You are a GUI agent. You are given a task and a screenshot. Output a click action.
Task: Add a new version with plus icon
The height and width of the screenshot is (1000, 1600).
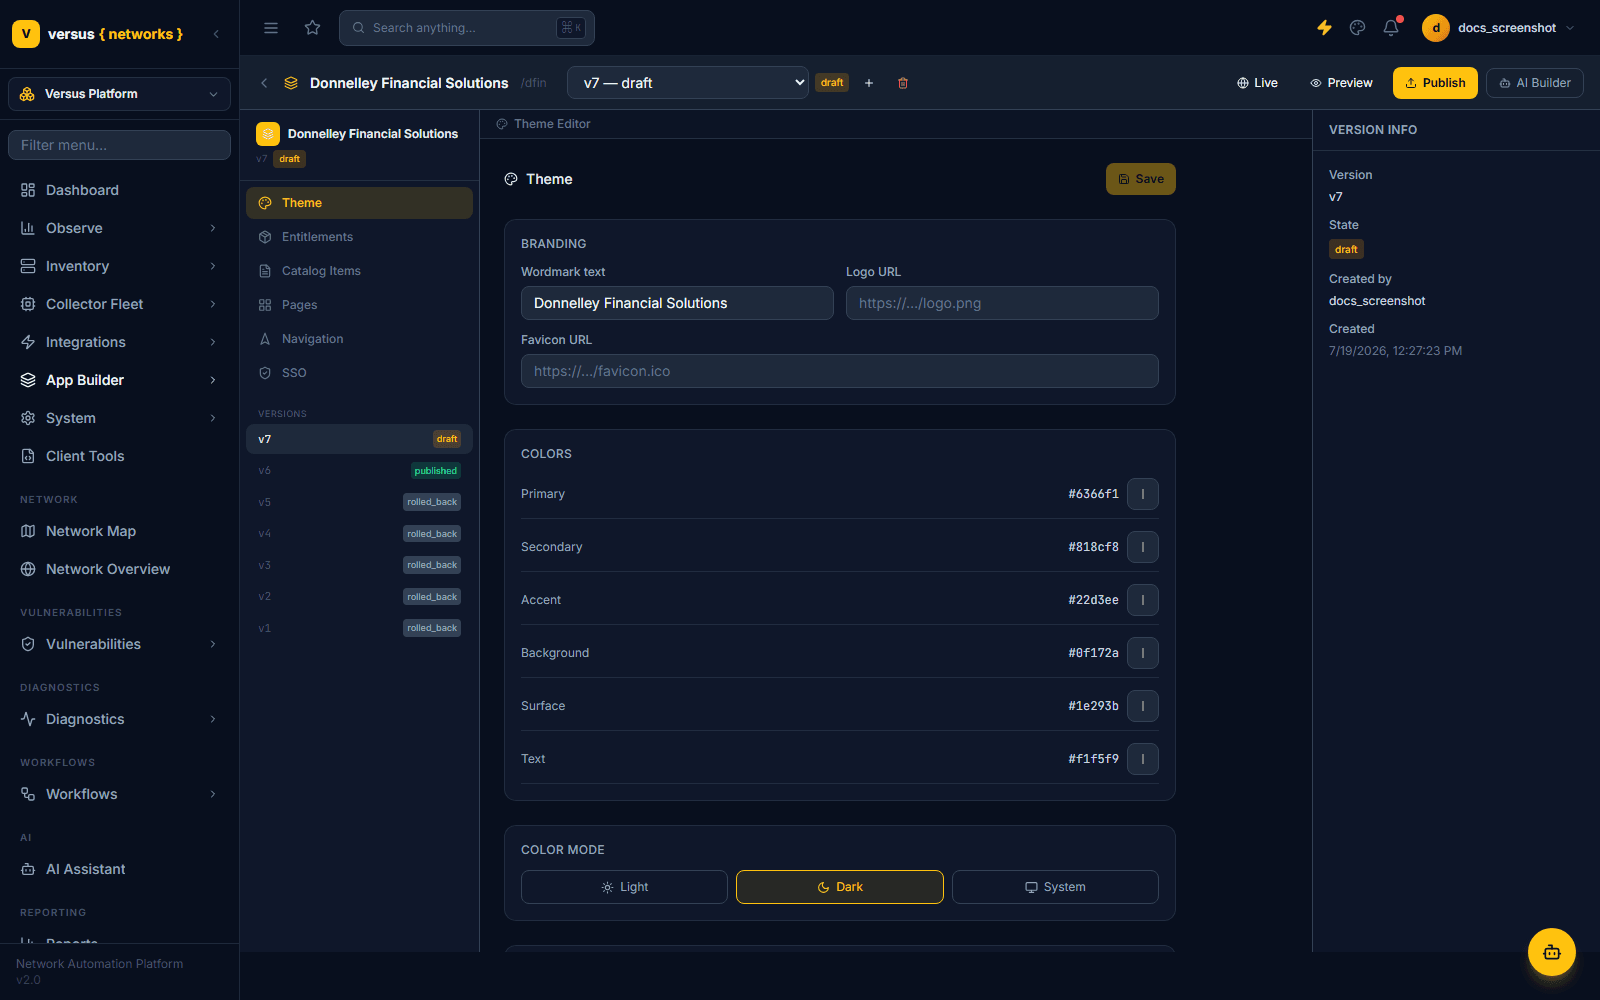click(x=869, y=83)
